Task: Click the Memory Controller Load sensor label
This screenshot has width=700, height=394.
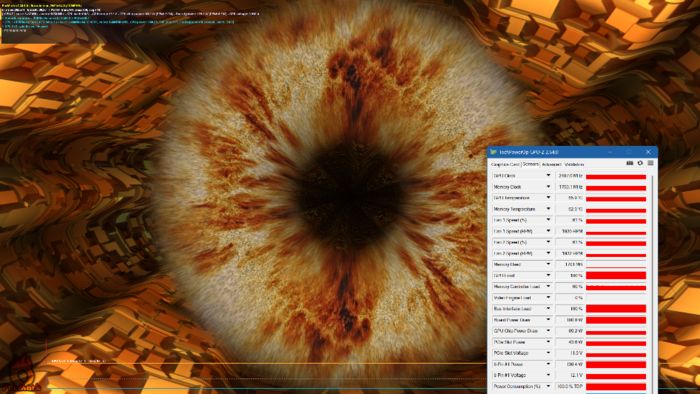Action: click(x=516, y=286)
